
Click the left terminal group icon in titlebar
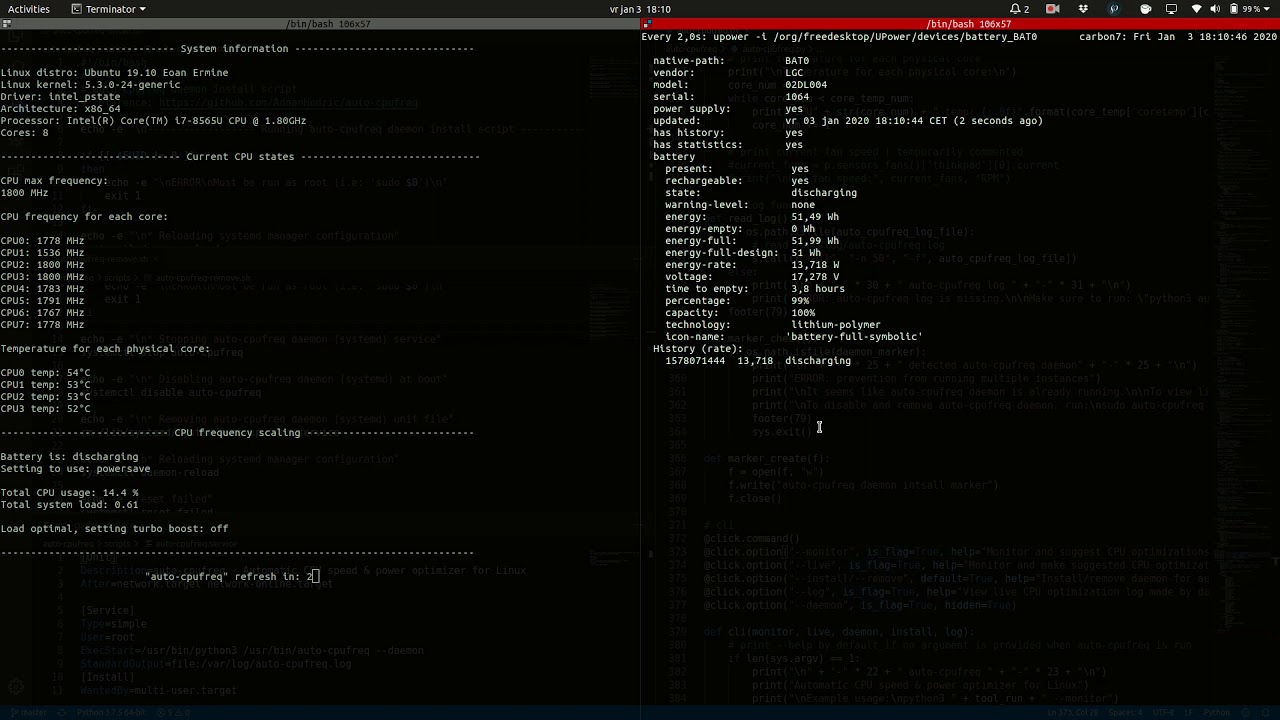[x=6, y=23]
